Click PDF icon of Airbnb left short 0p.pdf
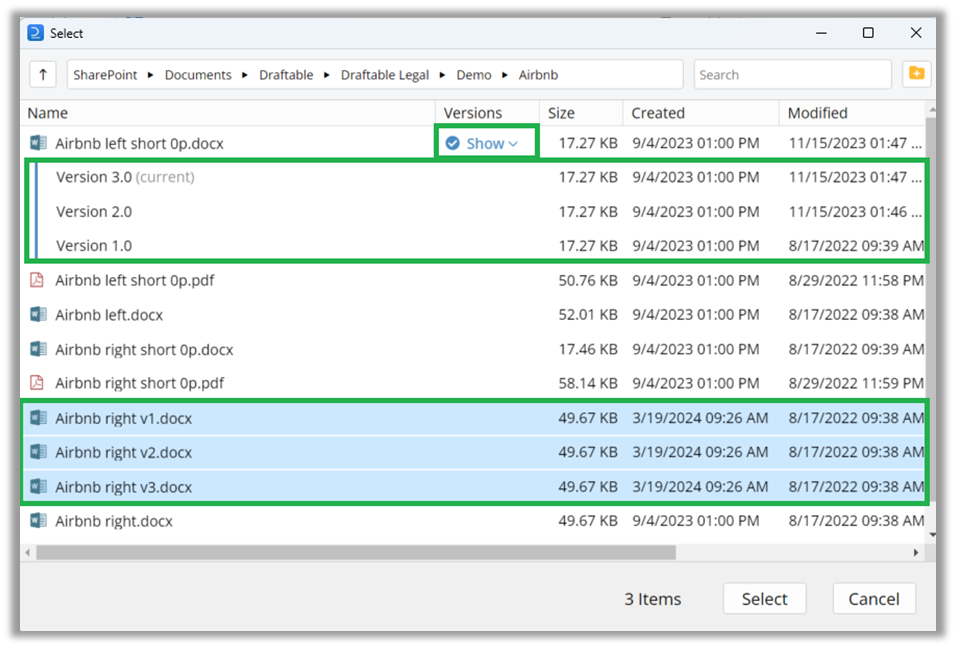 pos(37,280)
